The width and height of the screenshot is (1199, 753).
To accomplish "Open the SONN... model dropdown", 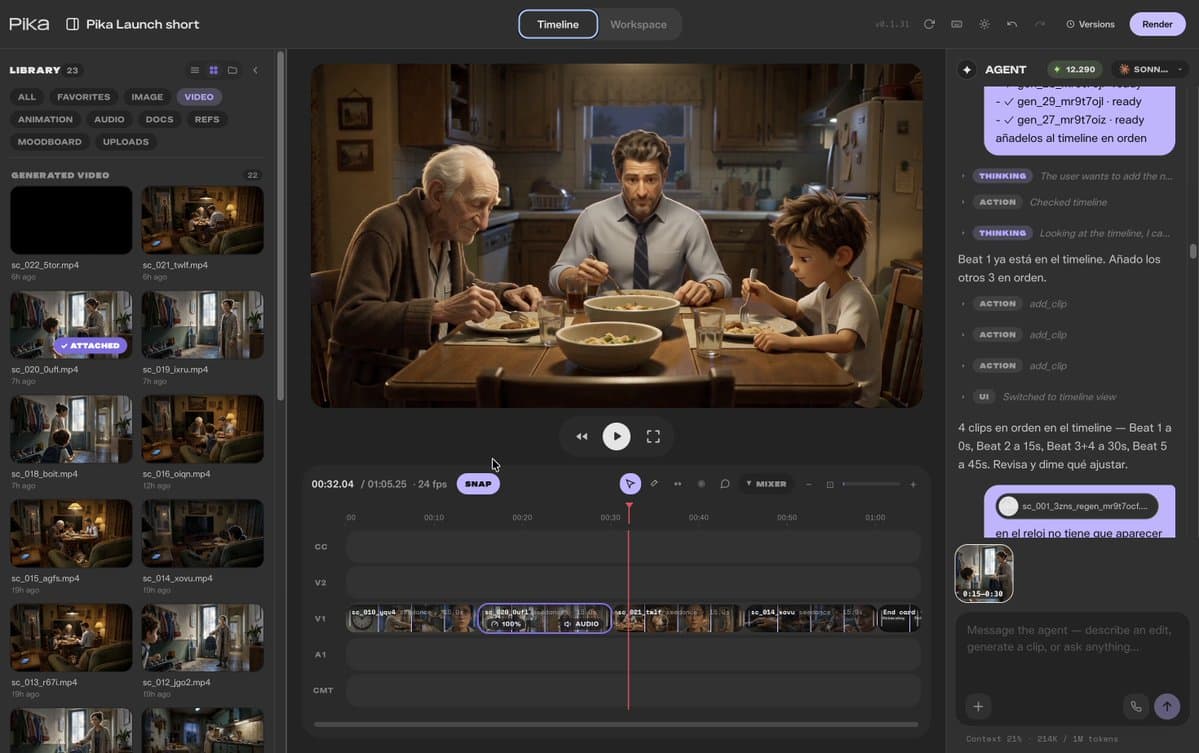I will coord(1150,70).
